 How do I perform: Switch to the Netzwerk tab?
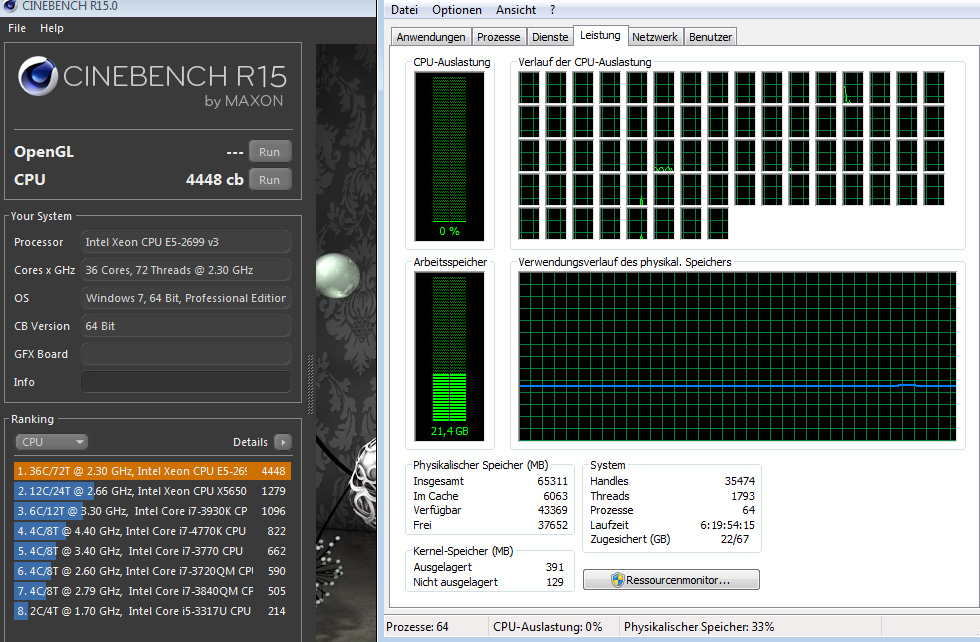tap(654, 37)
